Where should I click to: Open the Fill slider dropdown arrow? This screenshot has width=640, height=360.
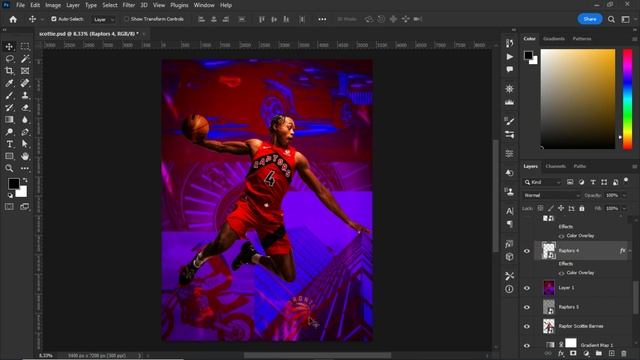[624, 209]
